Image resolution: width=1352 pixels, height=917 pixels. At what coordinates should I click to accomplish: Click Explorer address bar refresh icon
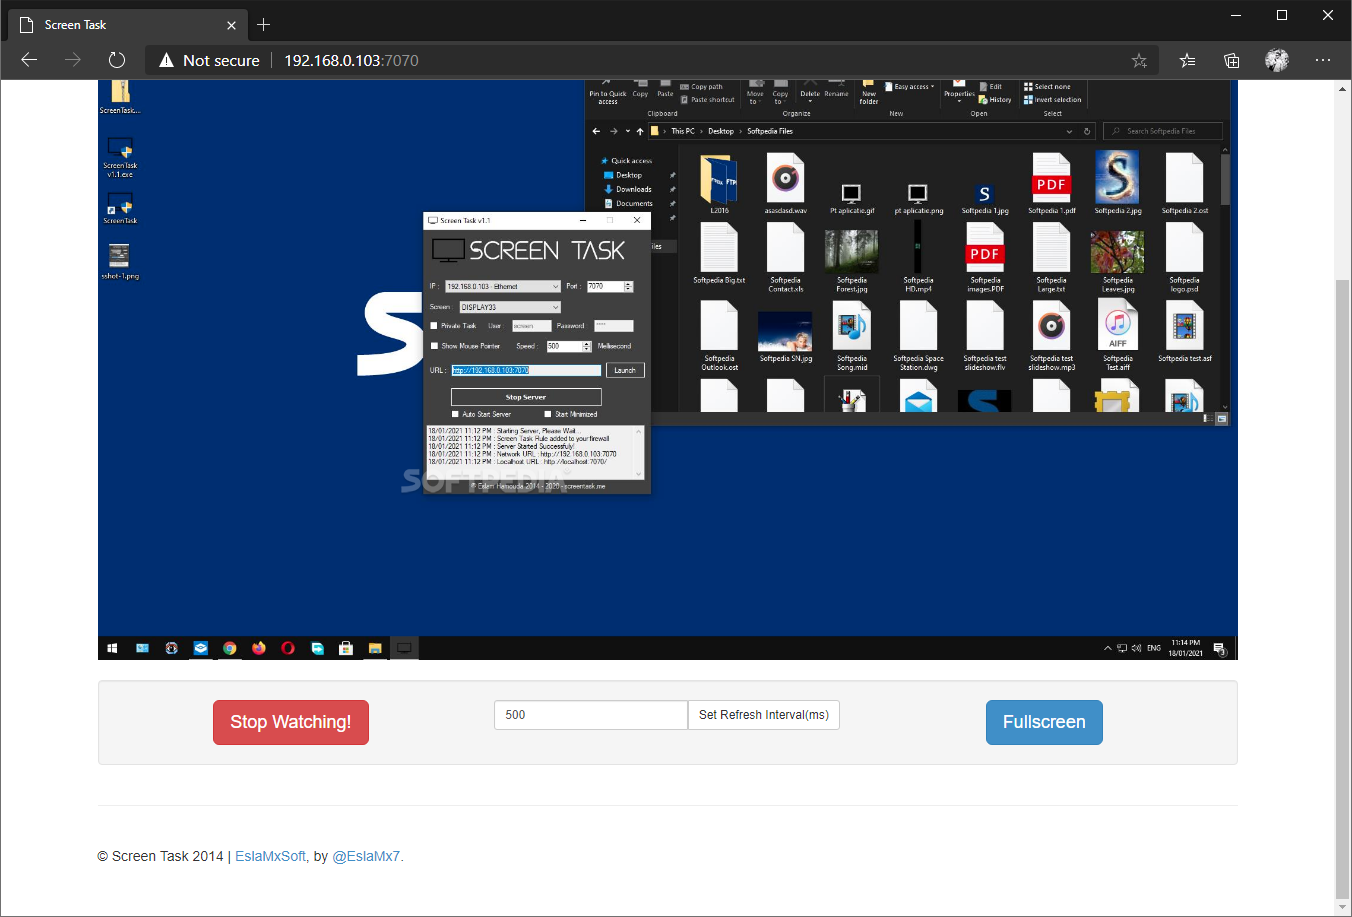pyautogui.click(x=1087, y=131)
